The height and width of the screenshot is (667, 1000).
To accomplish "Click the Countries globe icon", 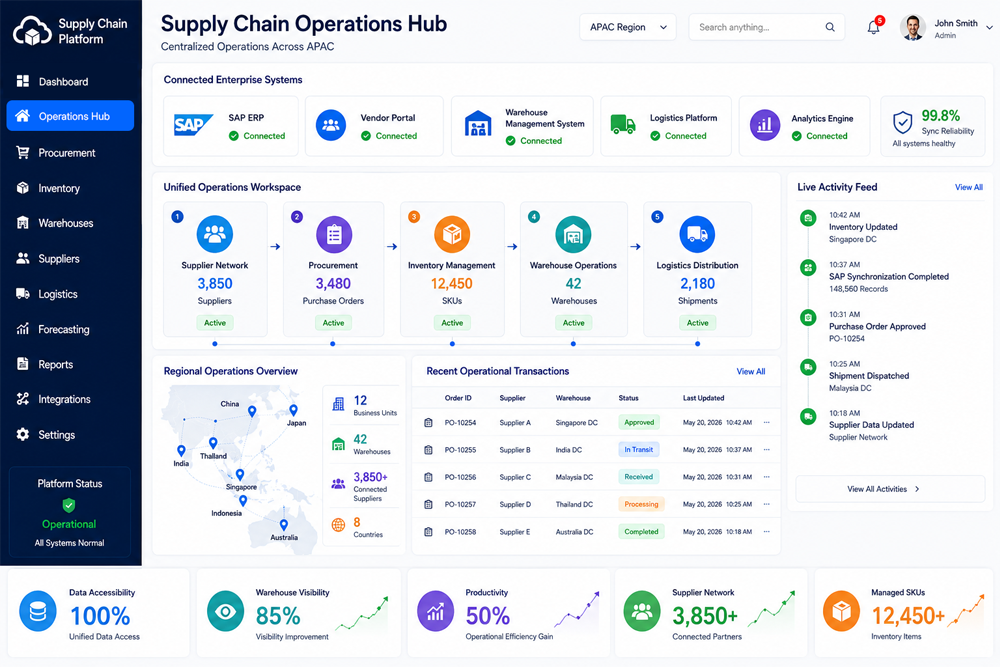I will click(x=339, y=525).
